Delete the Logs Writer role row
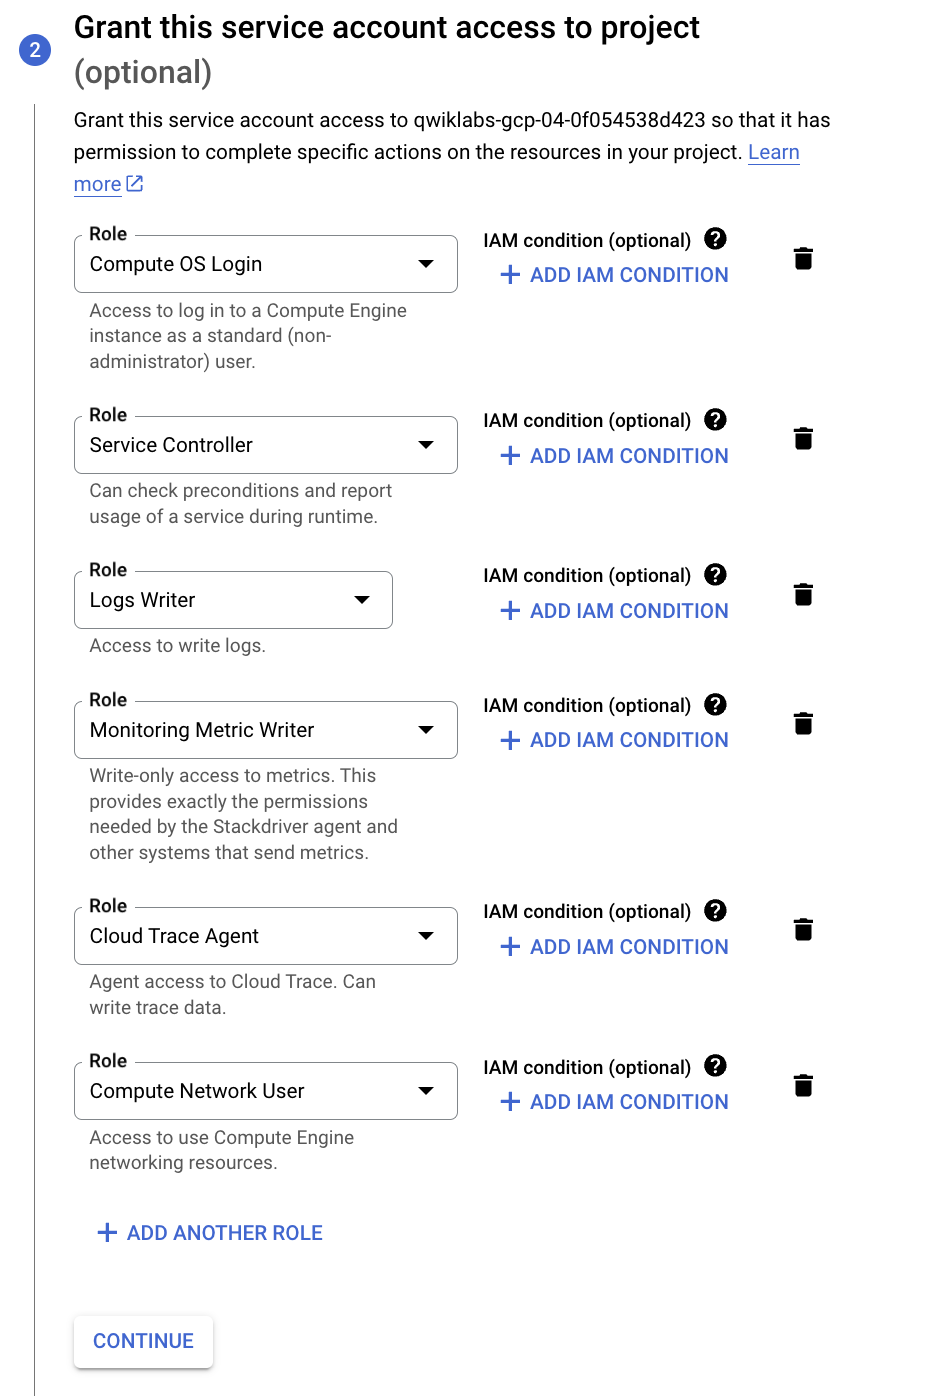The height and width of the screenshot is (1396, 936). 803,594
